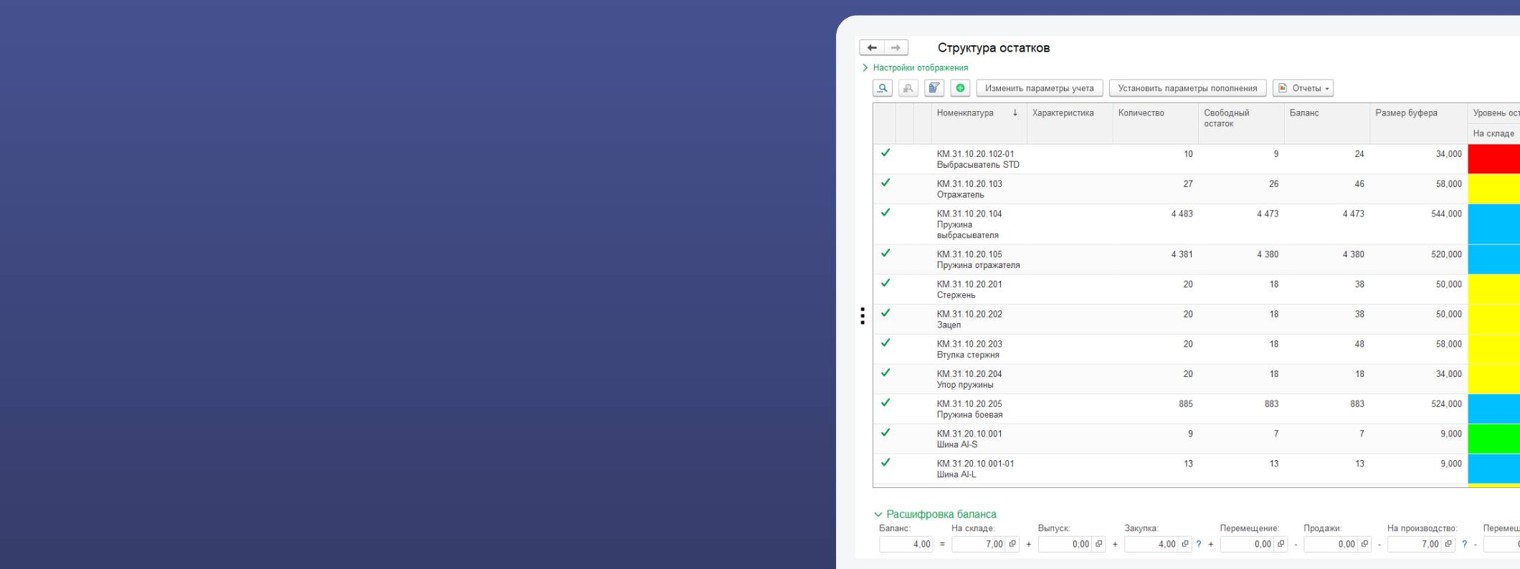Select КМ.31.10.20.104 Пружина выбрасывателя name cell
Image resolution: width=1520 pixels, height=569 pixels.
click(978, 224)
